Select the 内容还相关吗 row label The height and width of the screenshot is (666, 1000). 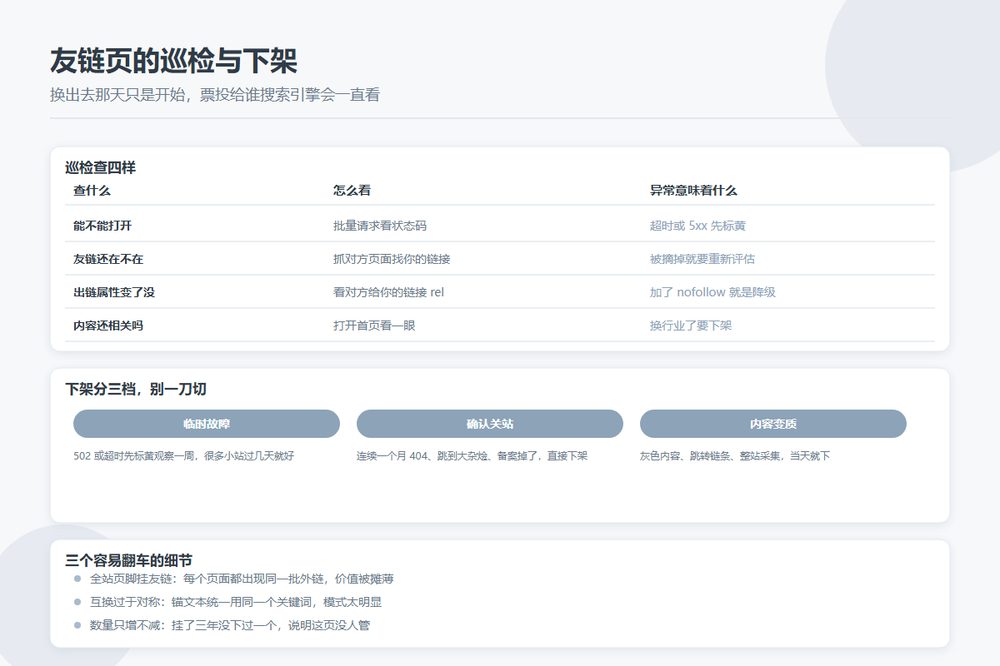pyautogui.click(x=108, y=325)
